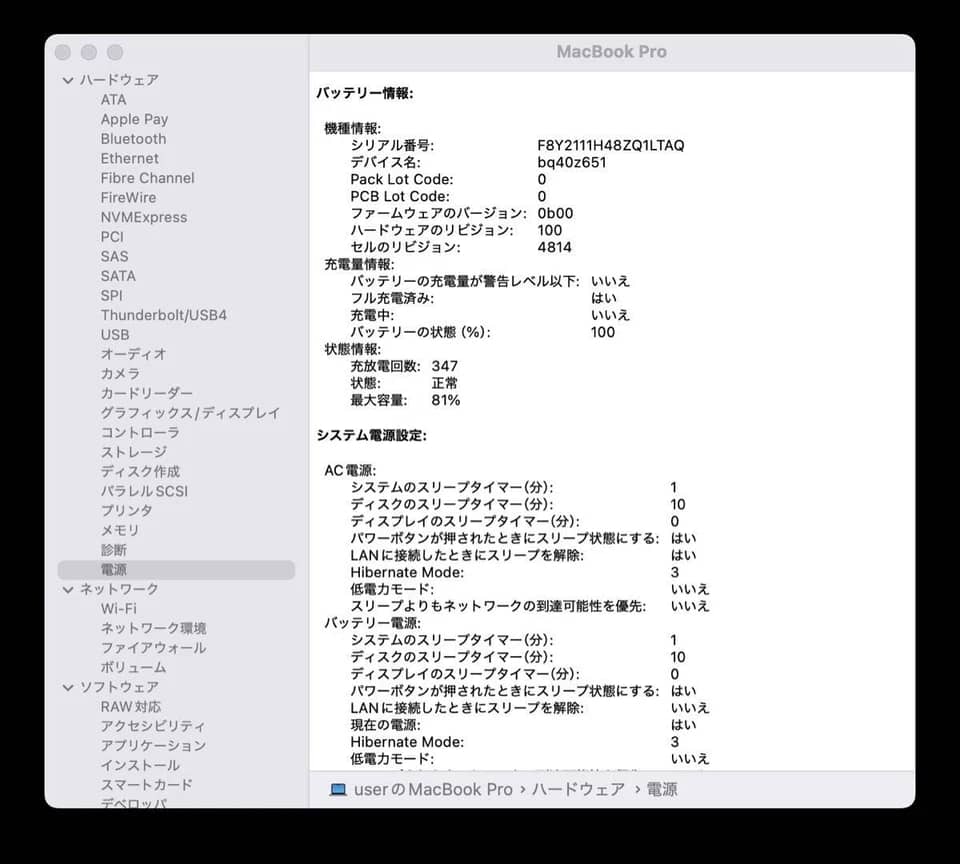960x864 pixels.
Task: Select カメラ in the sidebar
Action: pos(121,374)
